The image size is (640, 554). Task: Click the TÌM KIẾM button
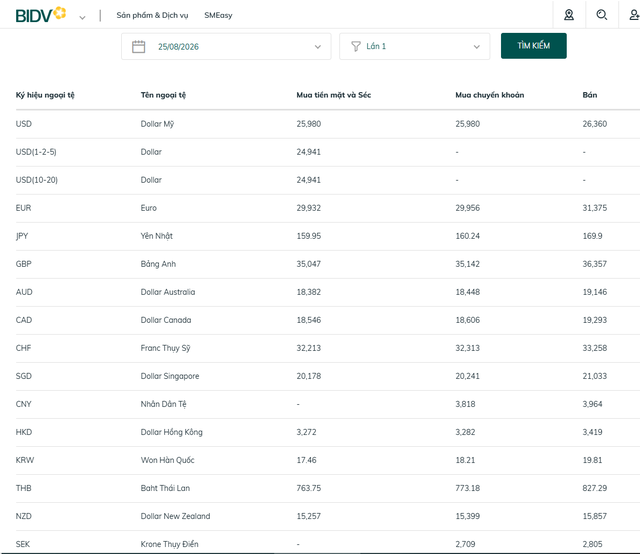(x=533, y=46)
